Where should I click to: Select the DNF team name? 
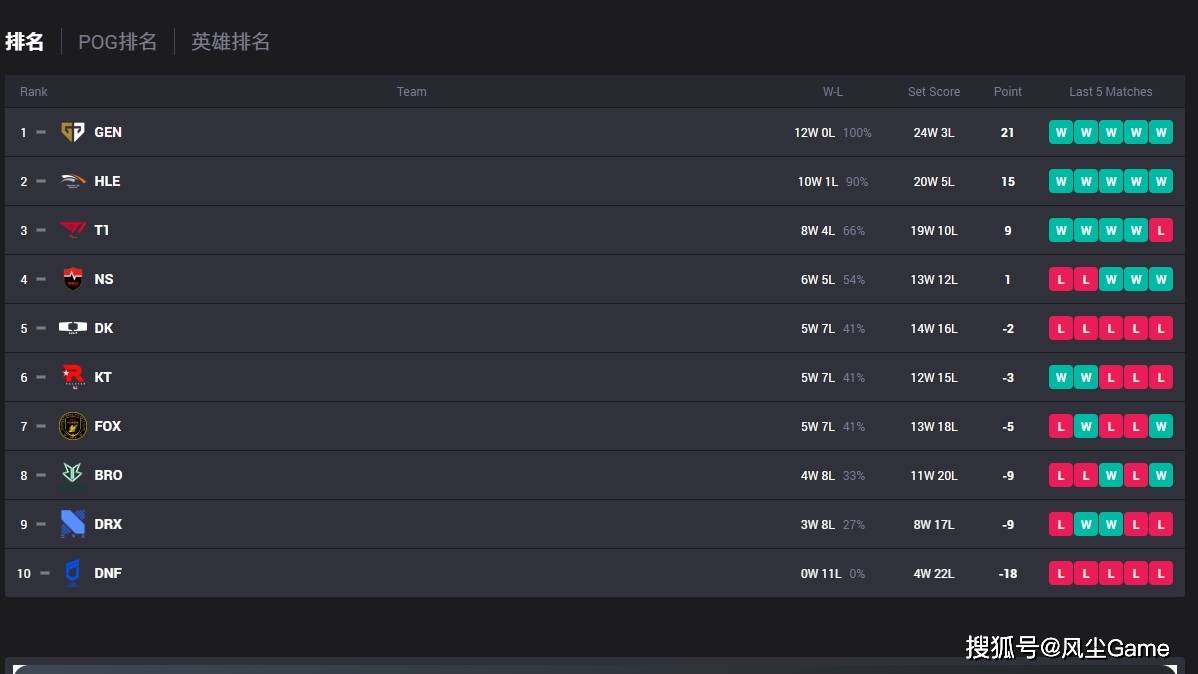point(108,572)
